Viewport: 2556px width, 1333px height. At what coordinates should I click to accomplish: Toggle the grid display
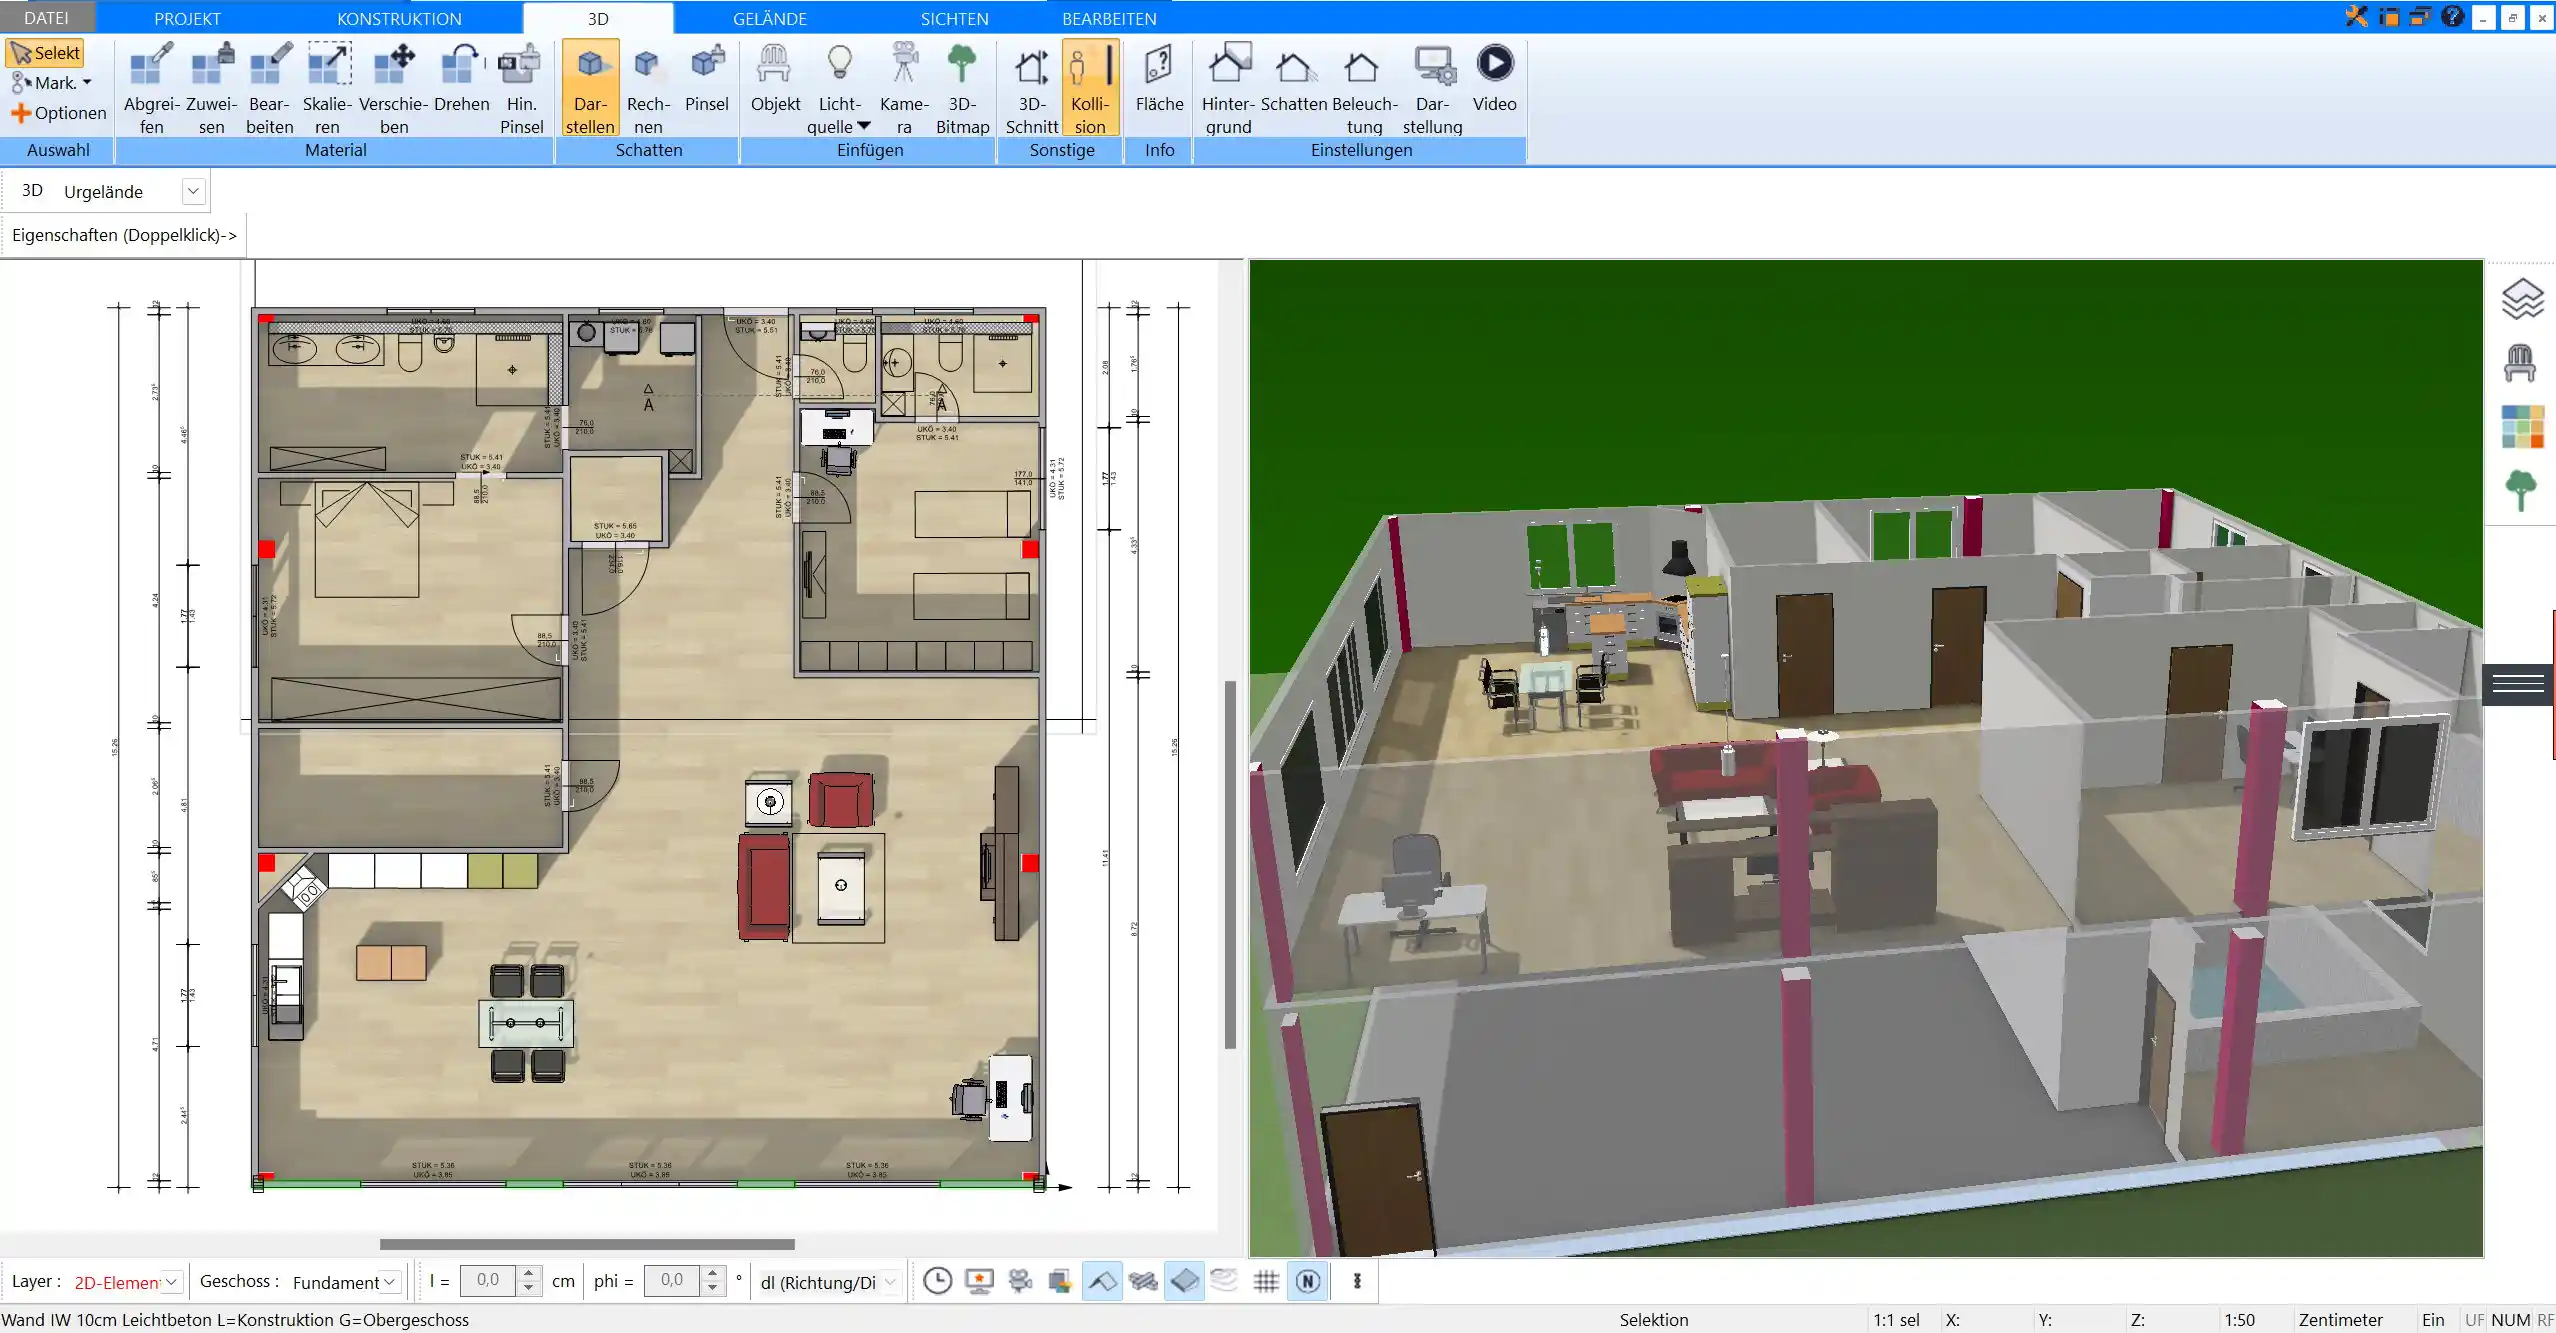[x=1266, y=1281]
